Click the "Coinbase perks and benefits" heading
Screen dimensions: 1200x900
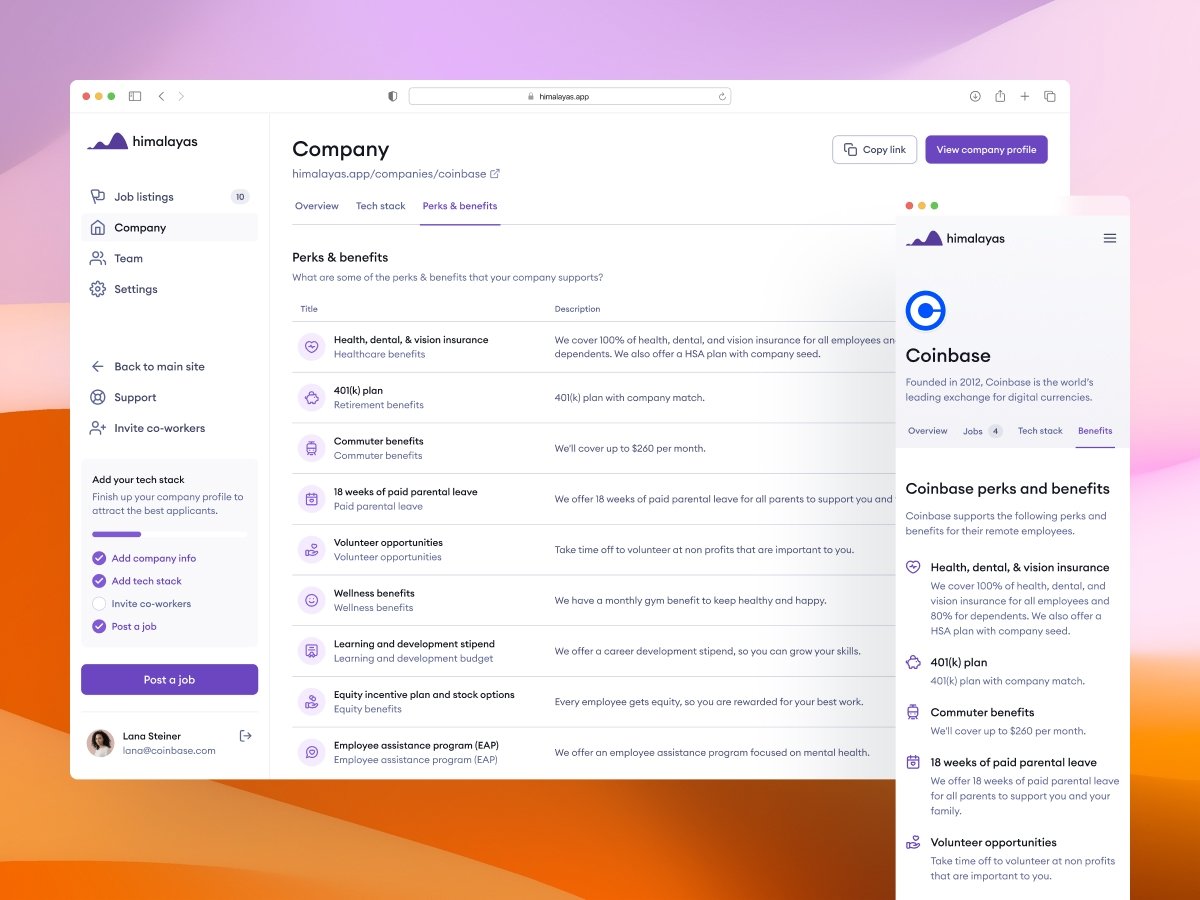(1008, 489)
